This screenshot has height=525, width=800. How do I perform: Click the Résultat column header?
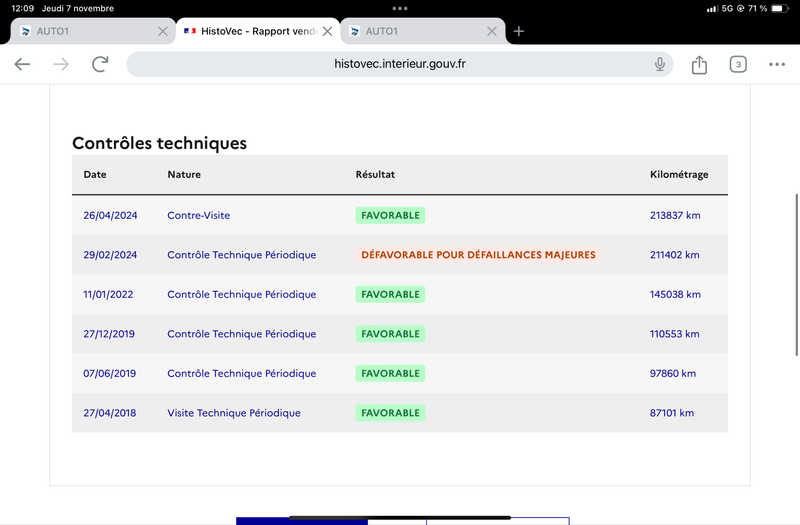click(375, 174)
